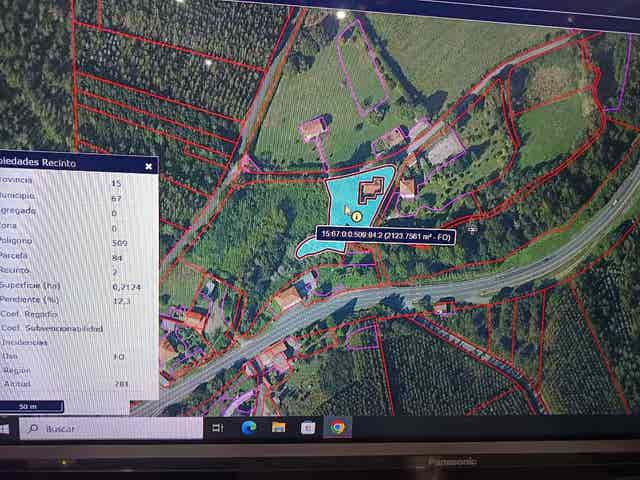The width and height of the screenshot is (640, 480).
Task: Open Task View in the taskbar
Action: click(x=218, y=427)
